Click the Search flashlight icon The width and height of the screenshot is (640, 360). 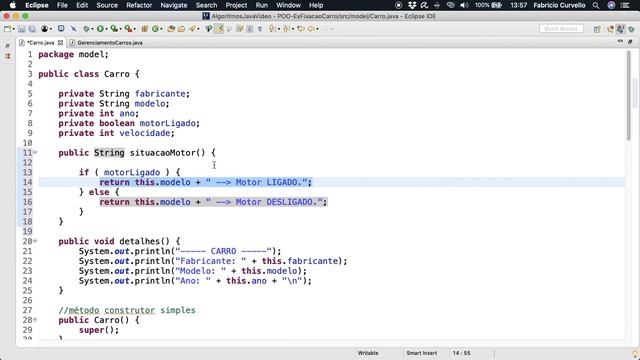192,29
